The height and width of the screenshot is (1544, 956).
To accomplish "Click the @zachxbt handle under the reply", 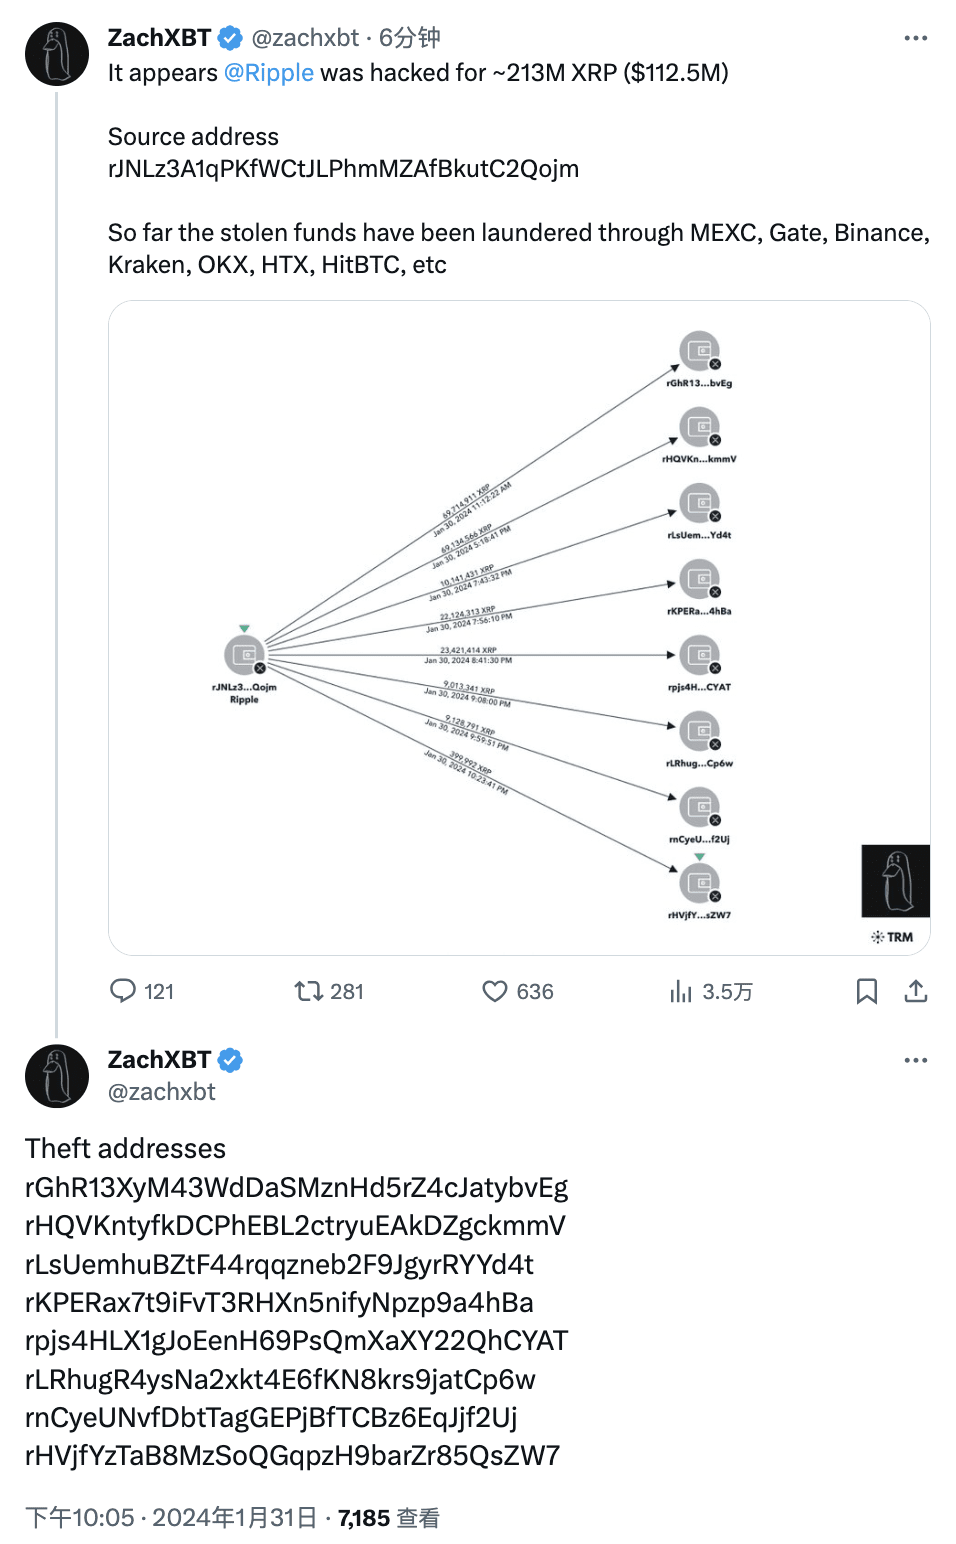I will pyautogui.click(x=160, y=1092).
